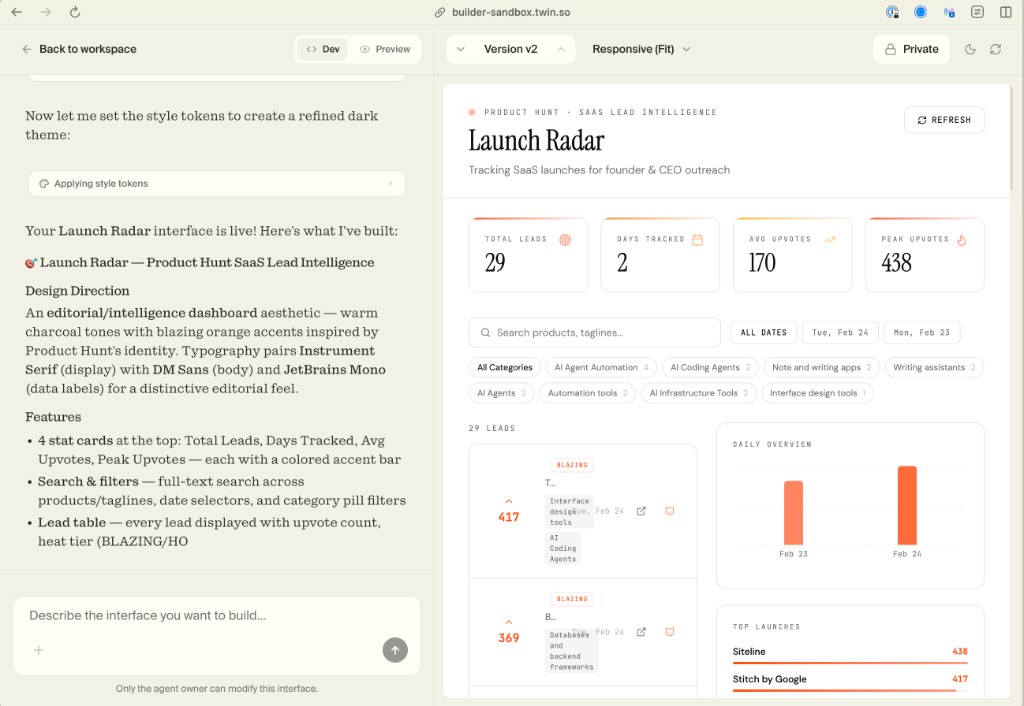This screenshot has width=1024, height=706.
Task: Click the target icon in the Total Leads card
Action: pyautogui.click(x=566, y=240)
